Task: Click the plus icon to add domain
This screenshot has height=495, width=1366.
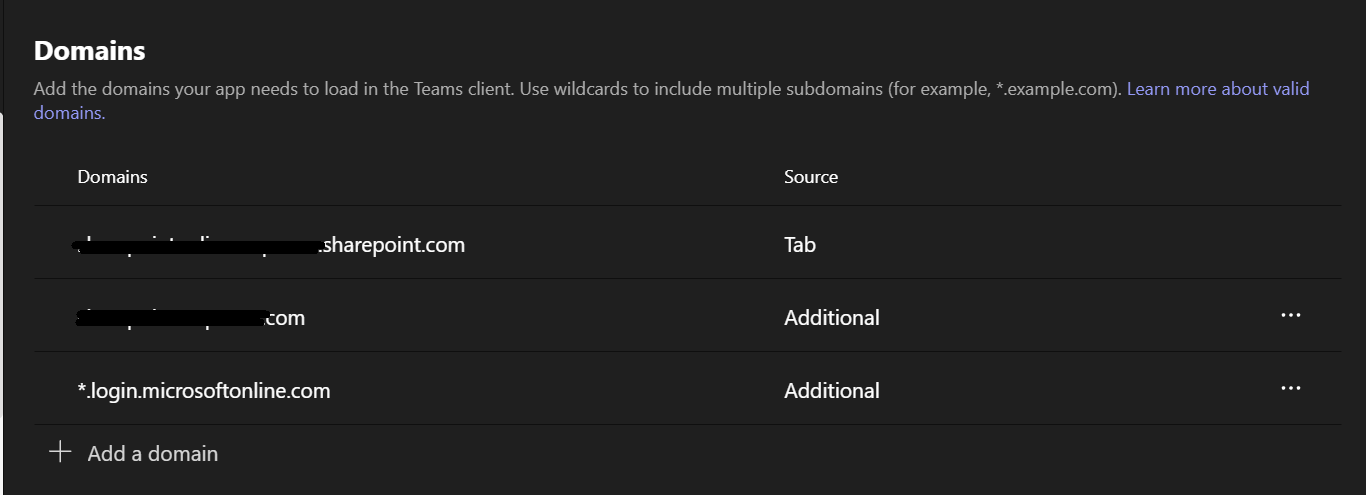Action: pyautogui.click(x=60, y=452)
